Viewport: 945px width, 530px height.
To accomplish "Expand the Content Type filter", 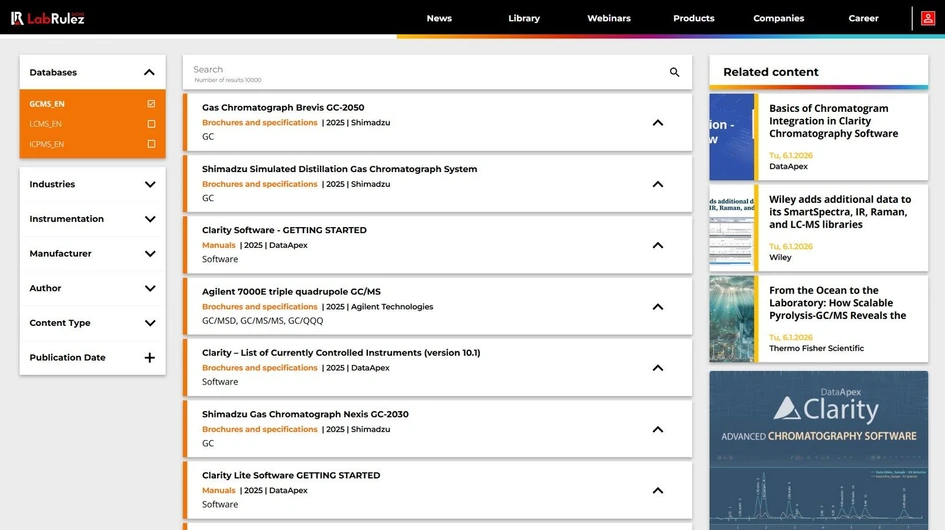I will [150, 323].
